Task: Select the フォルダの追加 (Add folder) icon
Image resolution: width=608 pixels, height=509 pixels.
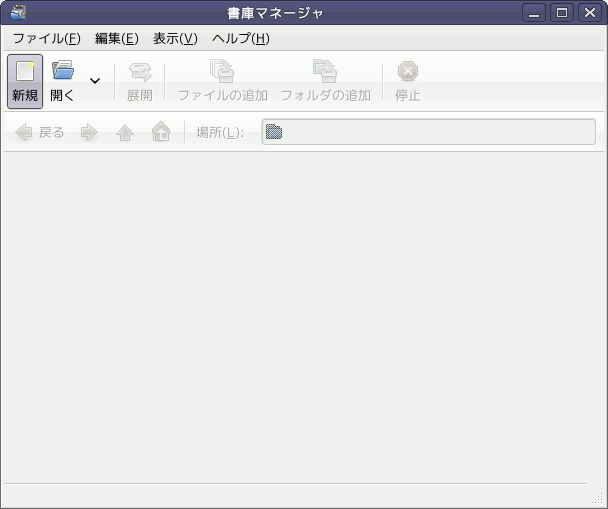Action: pos(325,72)
